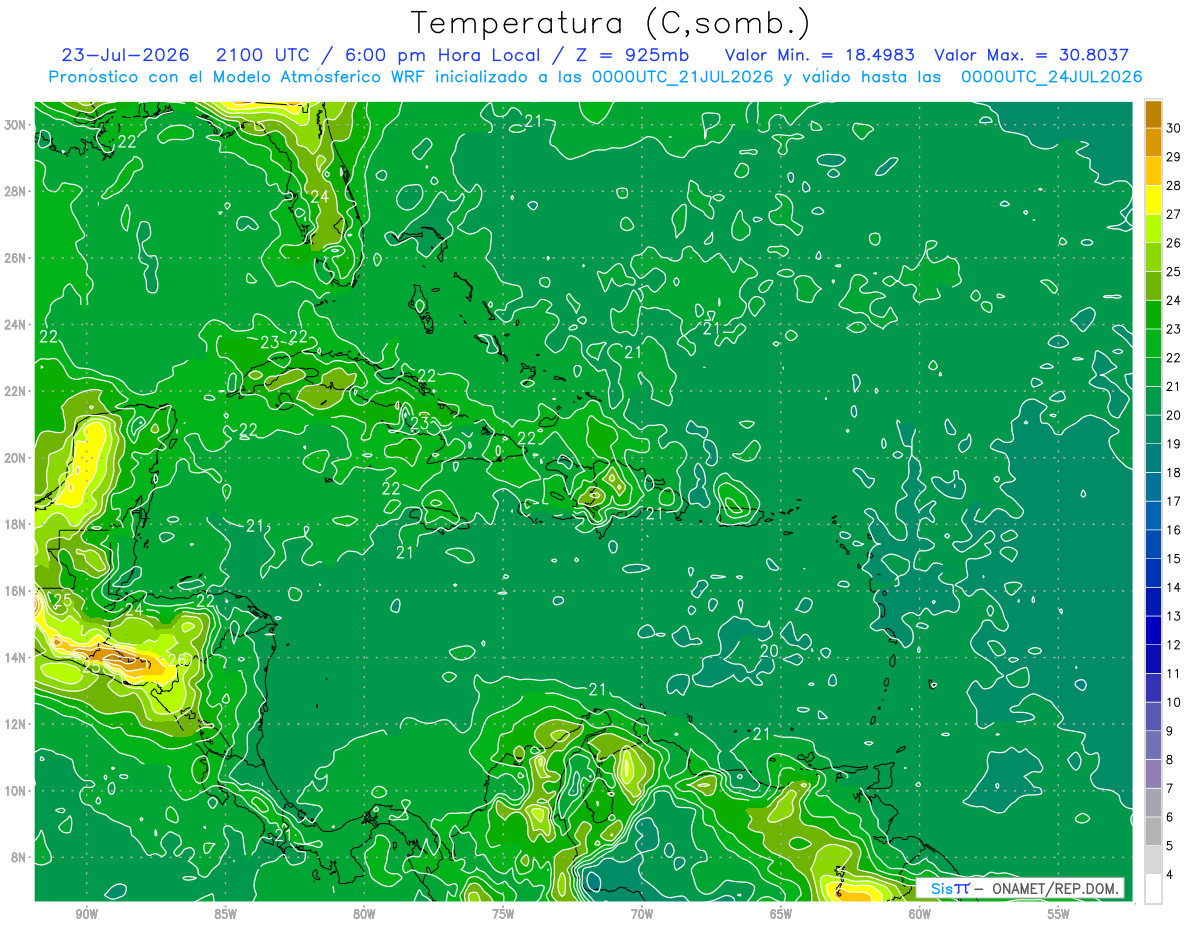
Task: Click the orange swatch between 29 and 30
Action: [1153, 143]
